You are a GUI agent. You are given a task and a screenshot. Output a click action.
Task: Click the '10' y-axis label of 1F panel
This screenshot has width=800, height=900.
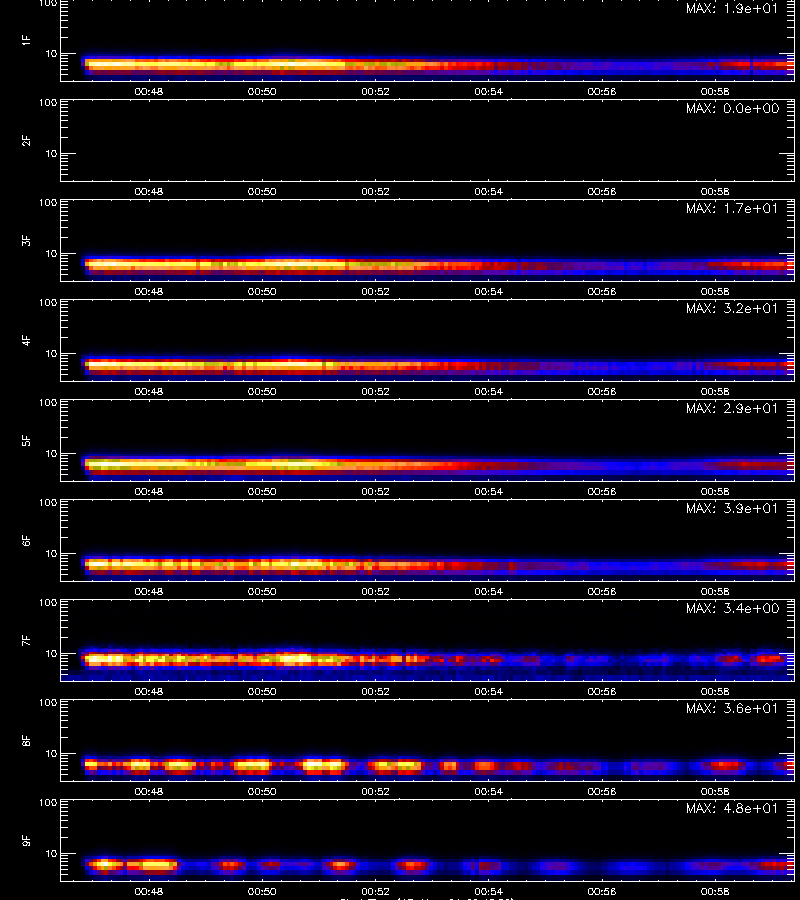click(x=51, y=53)
